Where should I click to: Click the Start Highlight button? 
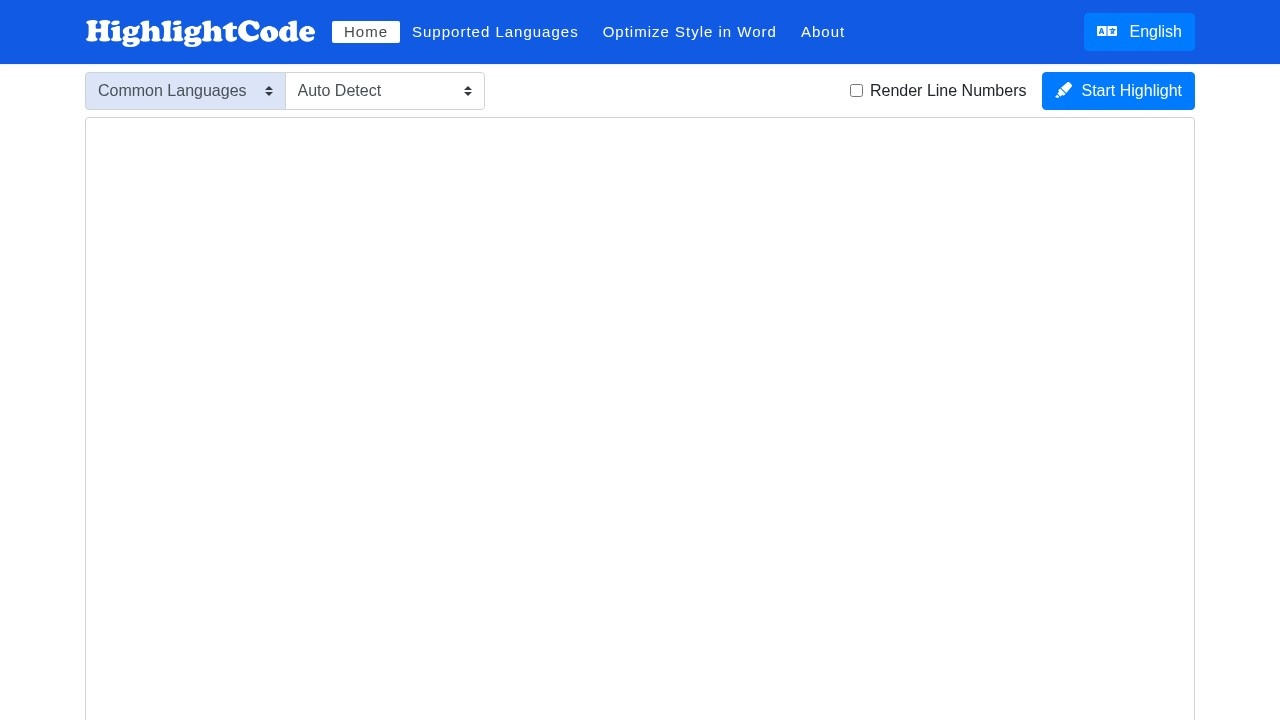(1118, 91)
